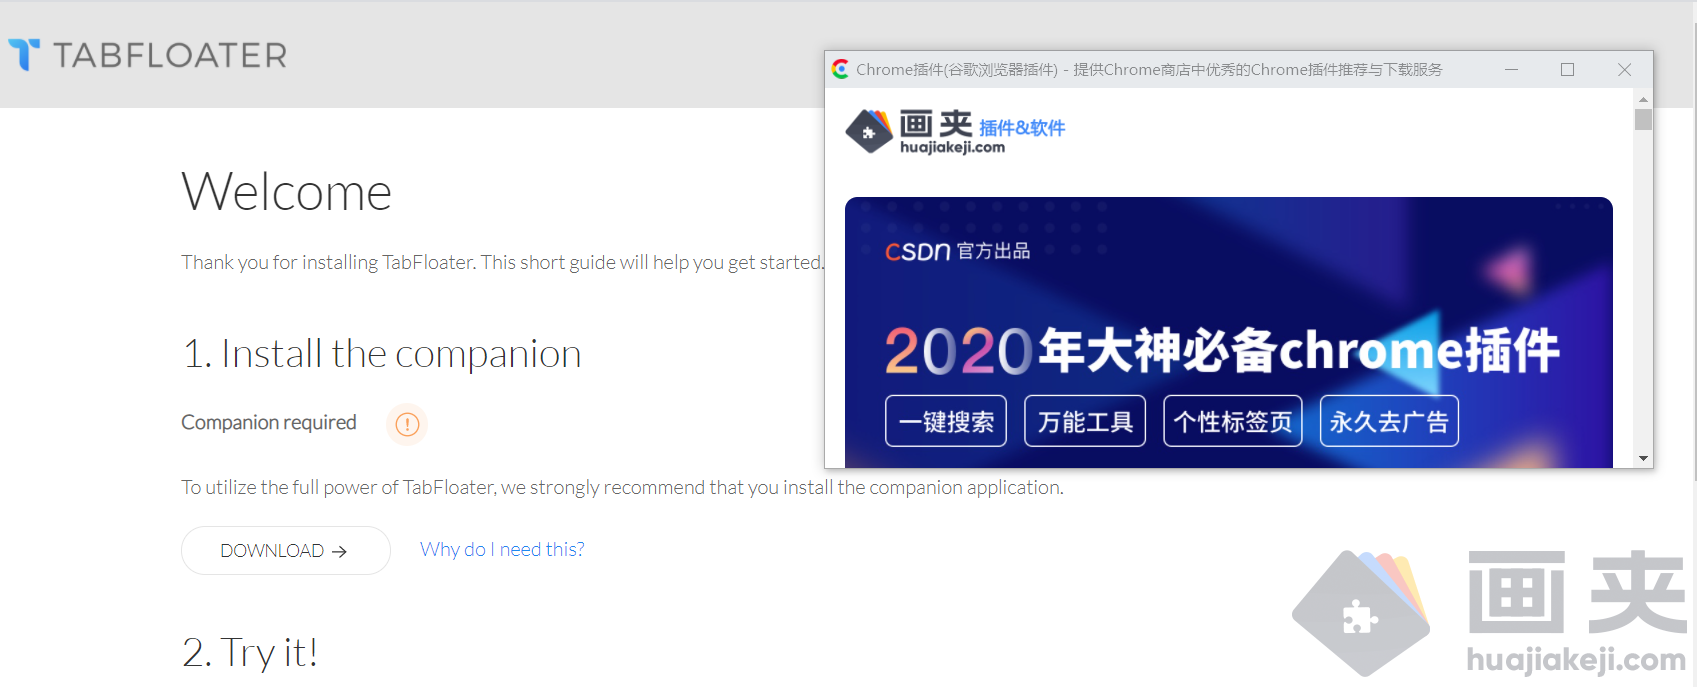Minimize the floating Chrome插件 window
The width and height of the screenshot is (1697, 687).
(x=1512, y=69)
